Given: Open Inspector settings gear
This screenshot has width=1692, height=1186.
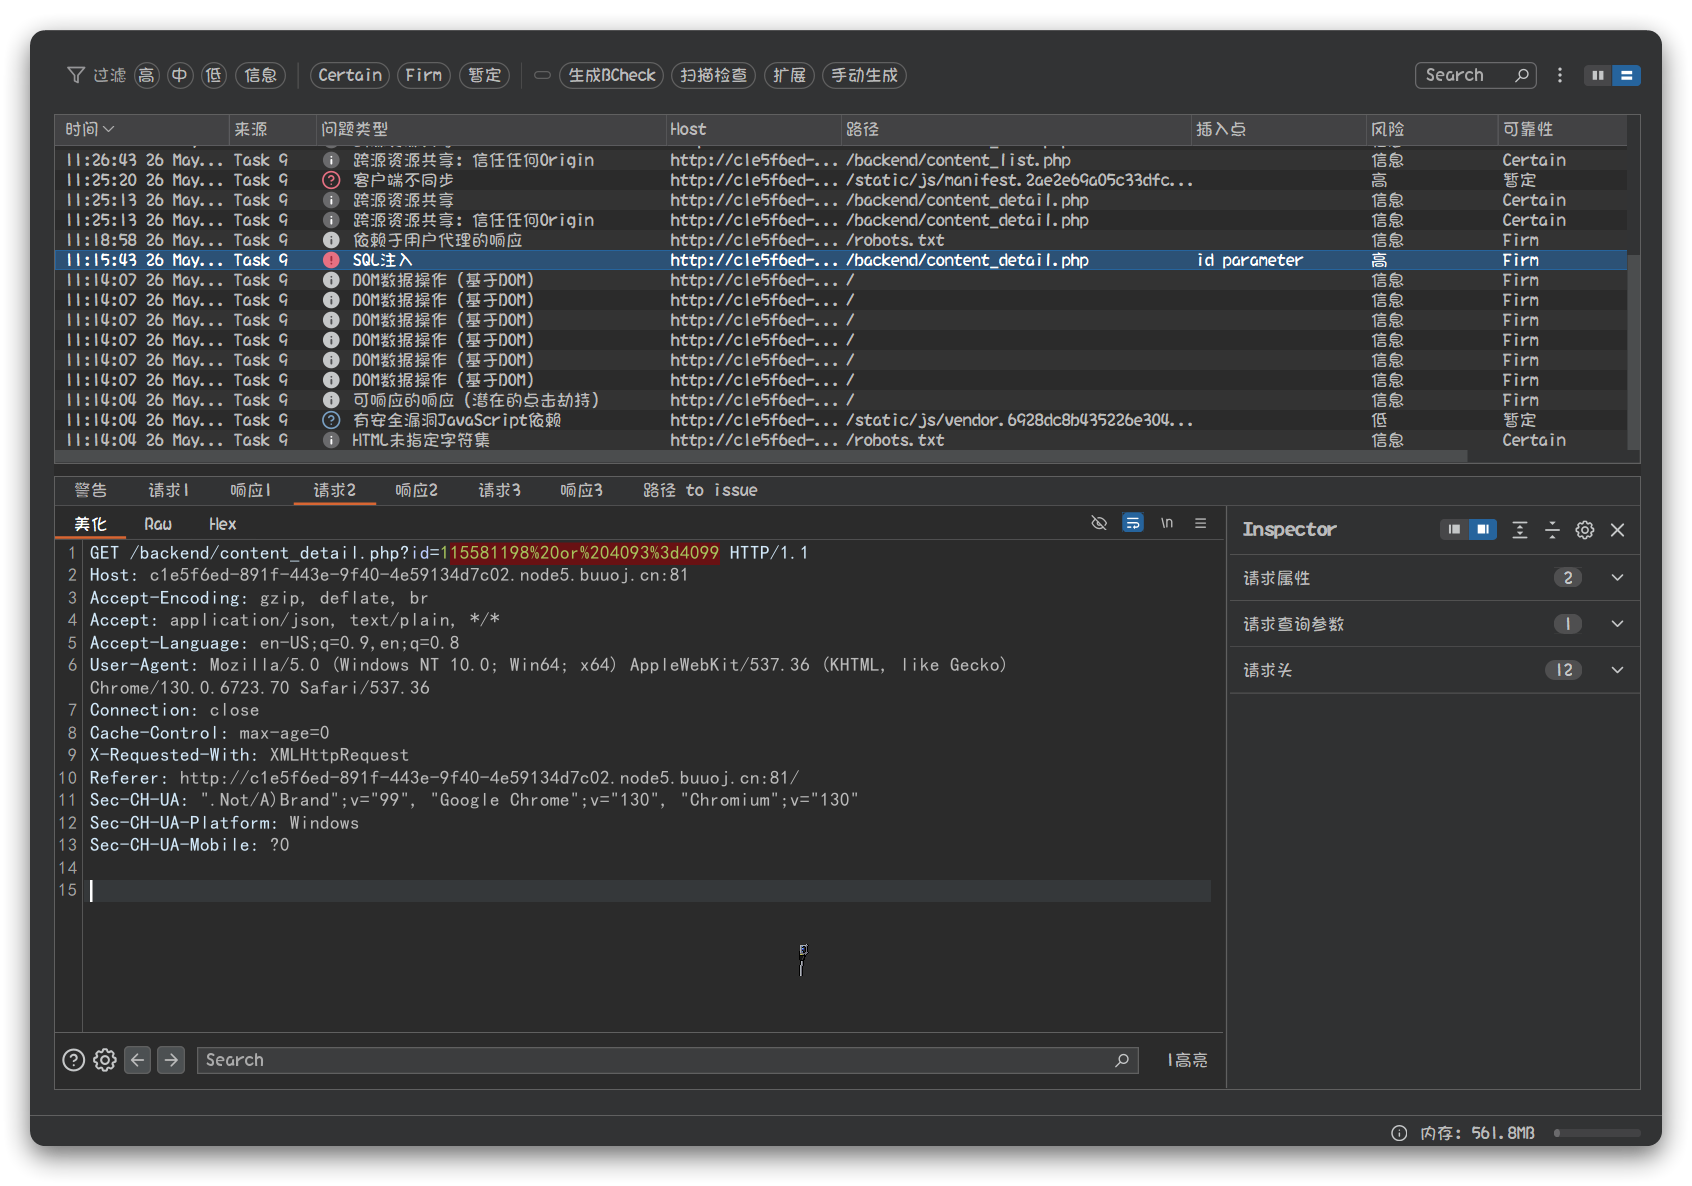Looking at the screenshot, I should [x=1584, y=530].
